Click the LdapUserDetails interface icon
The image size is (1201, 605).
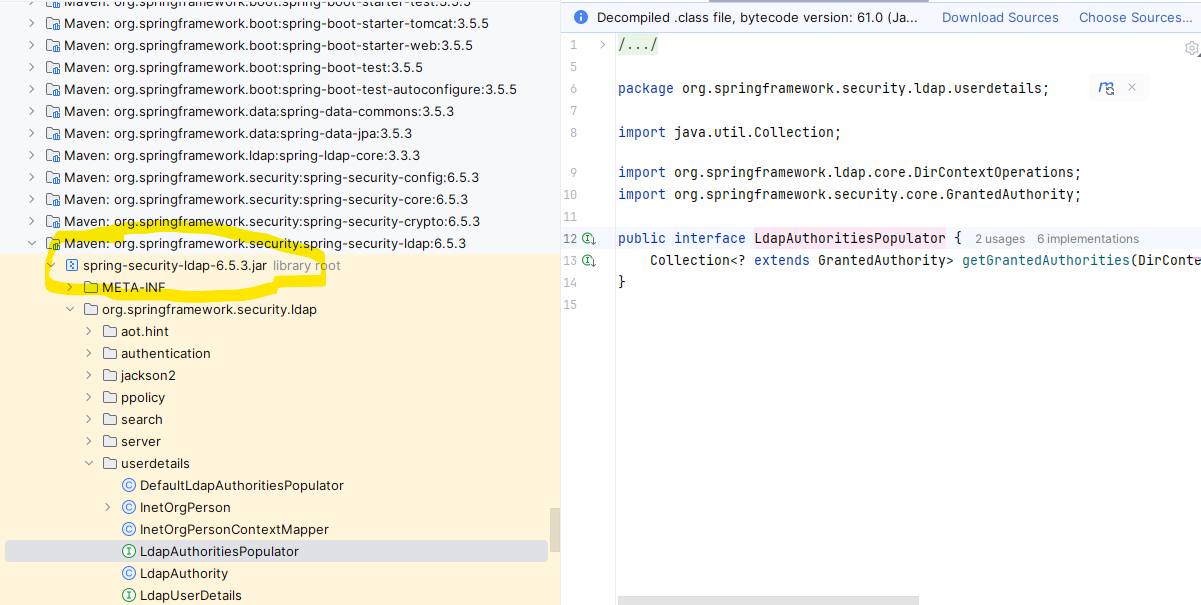point(128,596)
